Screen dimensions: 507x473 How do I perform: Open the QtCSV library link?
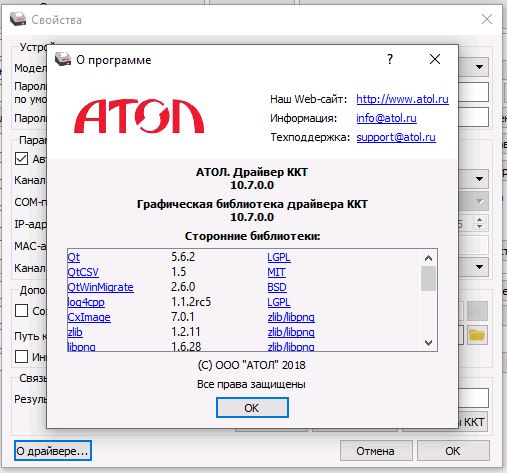83,272
